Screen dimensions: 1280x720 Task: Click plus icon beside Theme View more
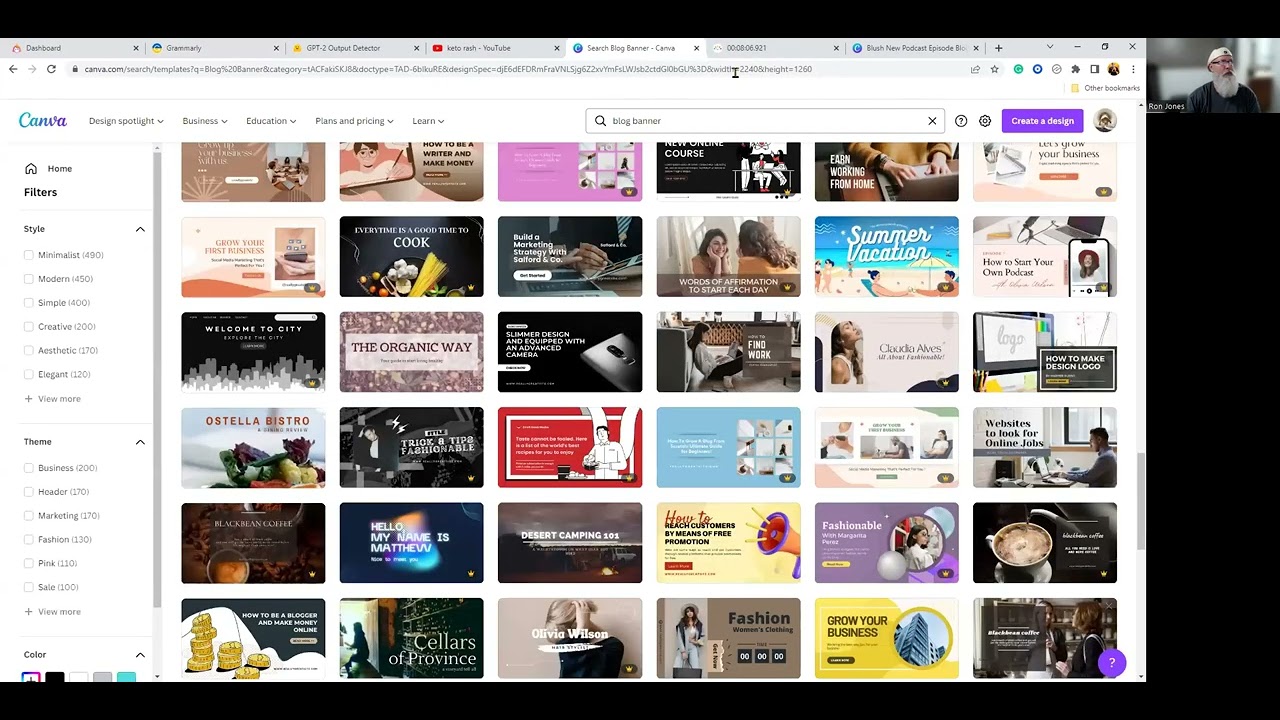tap(28, 612)
